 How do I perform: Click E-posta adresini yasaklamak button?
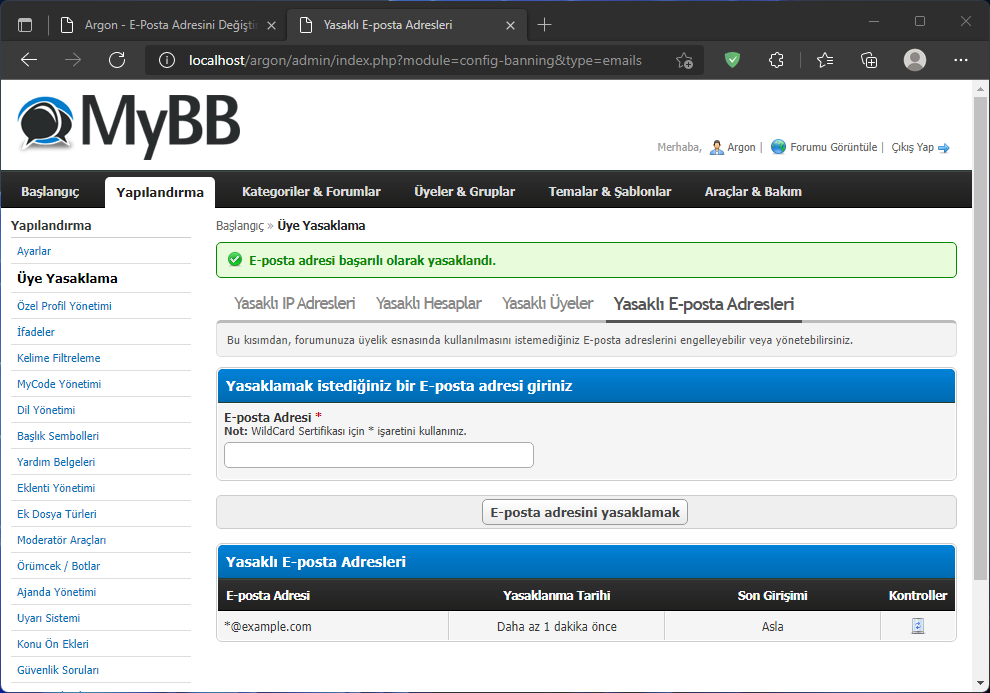[x=585, y=512]
